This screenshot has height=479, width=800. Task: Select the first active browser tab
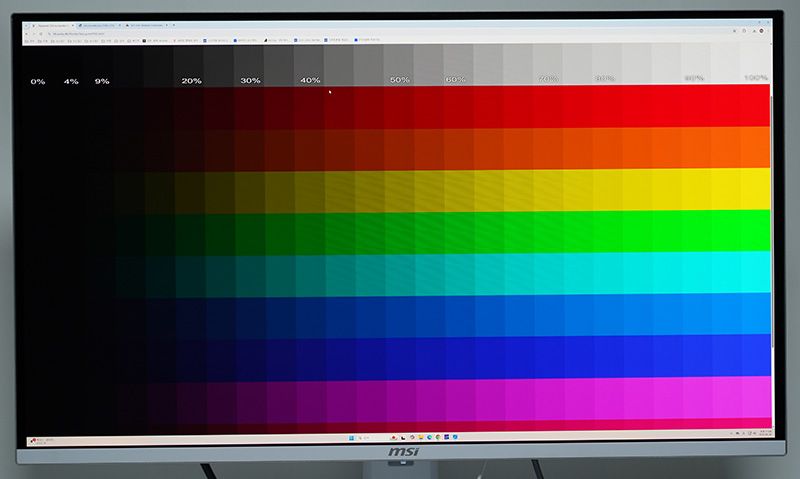point(45,24)
